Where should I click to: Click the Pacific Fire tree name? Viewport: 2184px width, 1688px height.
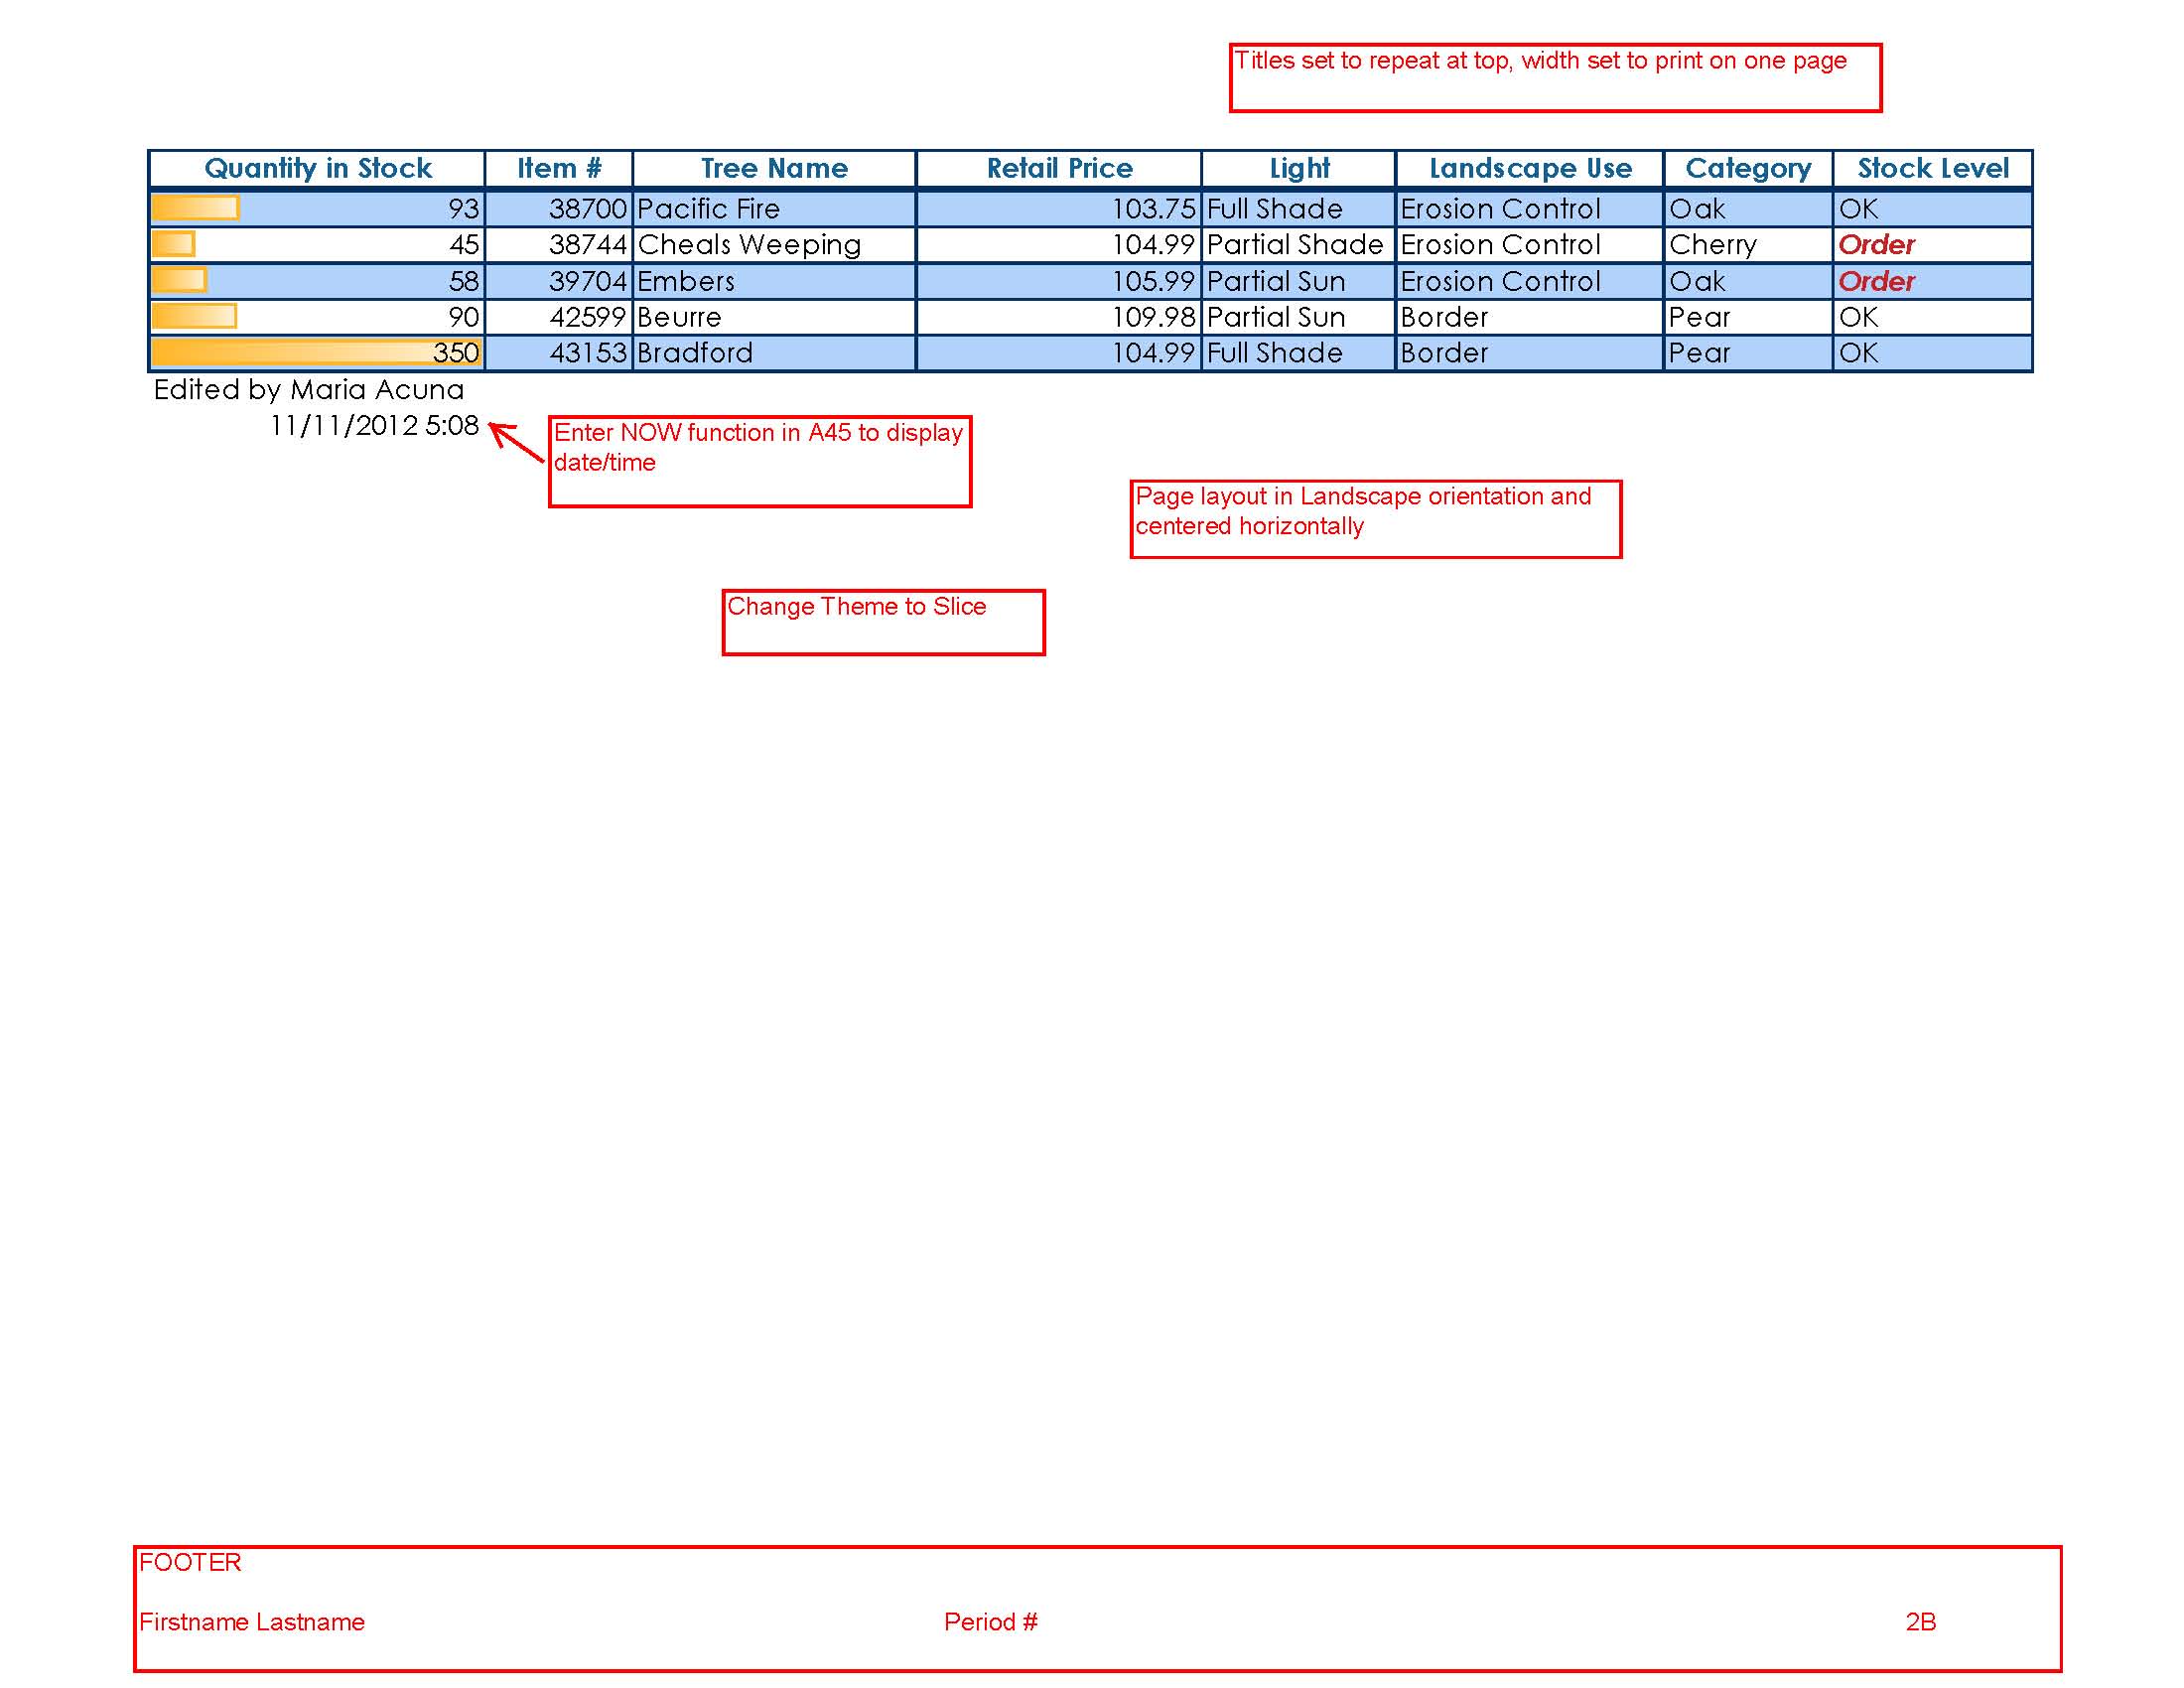[774, 209]
